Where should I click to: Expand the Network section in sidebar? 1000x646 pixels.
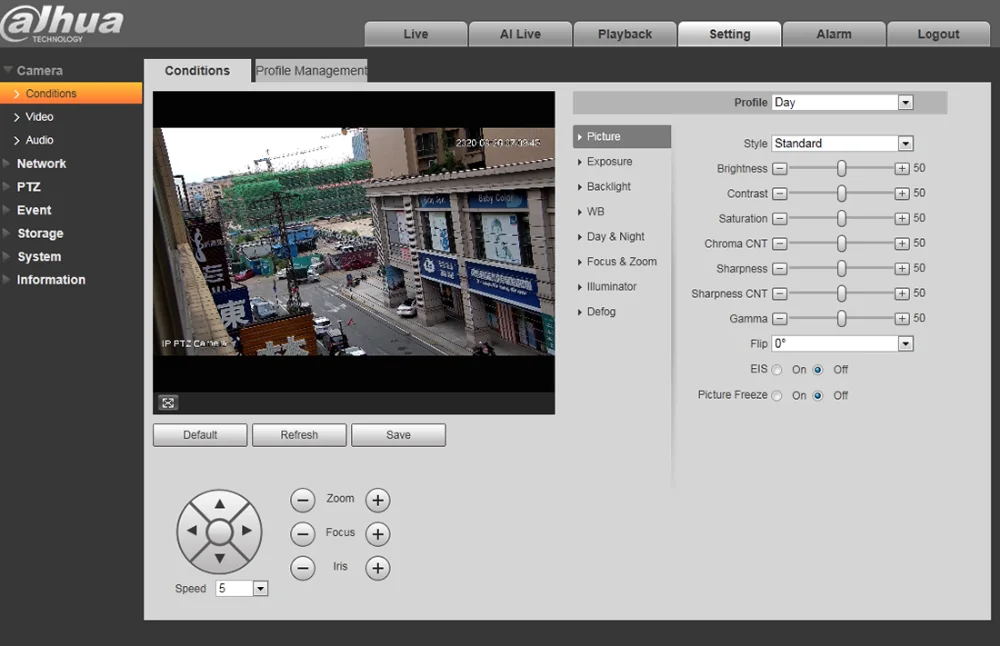point(41,164)
